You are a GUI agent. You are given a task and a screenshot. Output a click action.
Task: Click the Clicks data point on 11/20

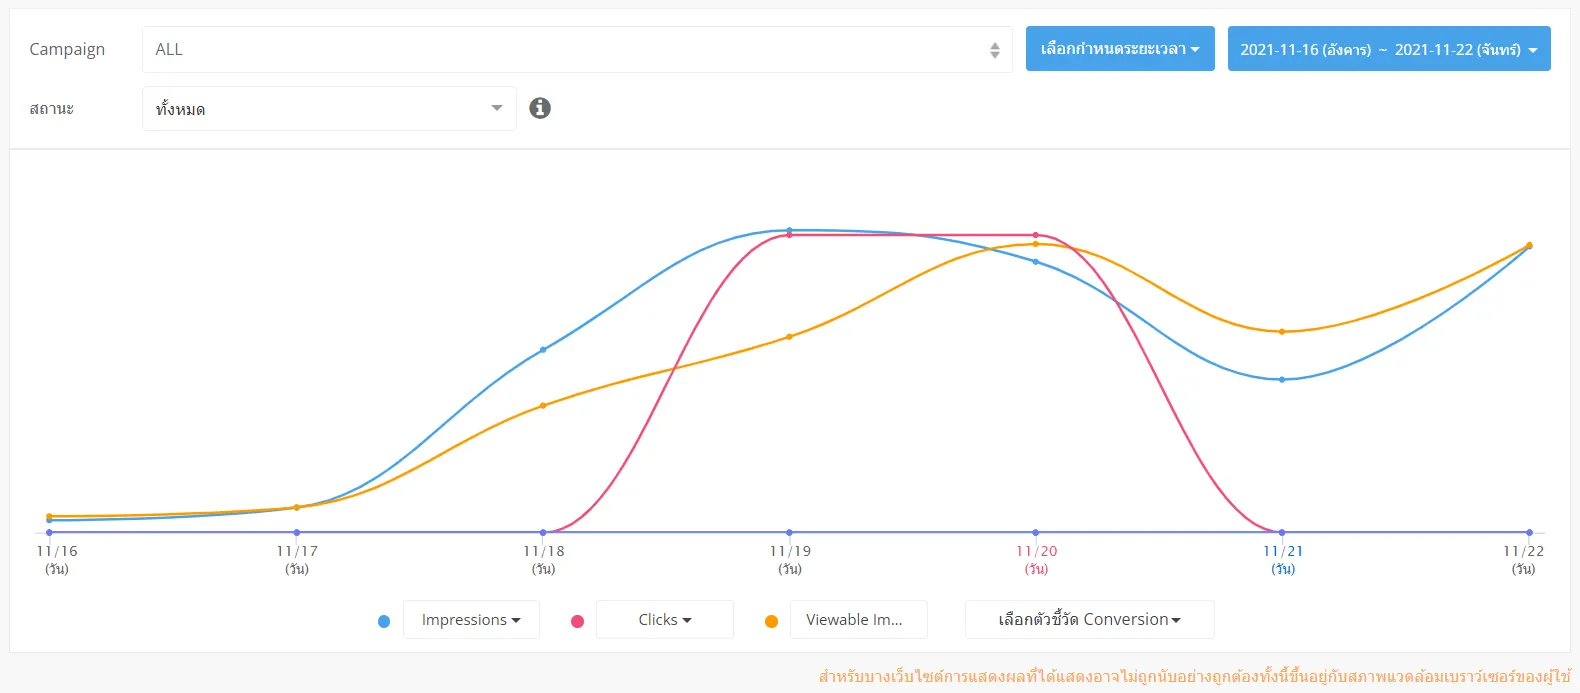pyautogui.click(x=1035, y=235)
